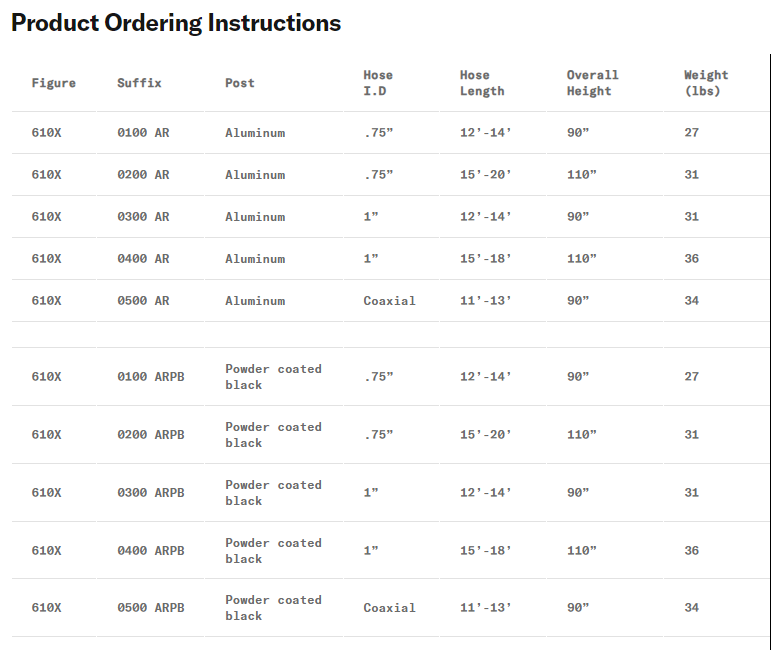Click the Post column header
Viewport: 776px width, 650px height.
[x=240, y=83]
